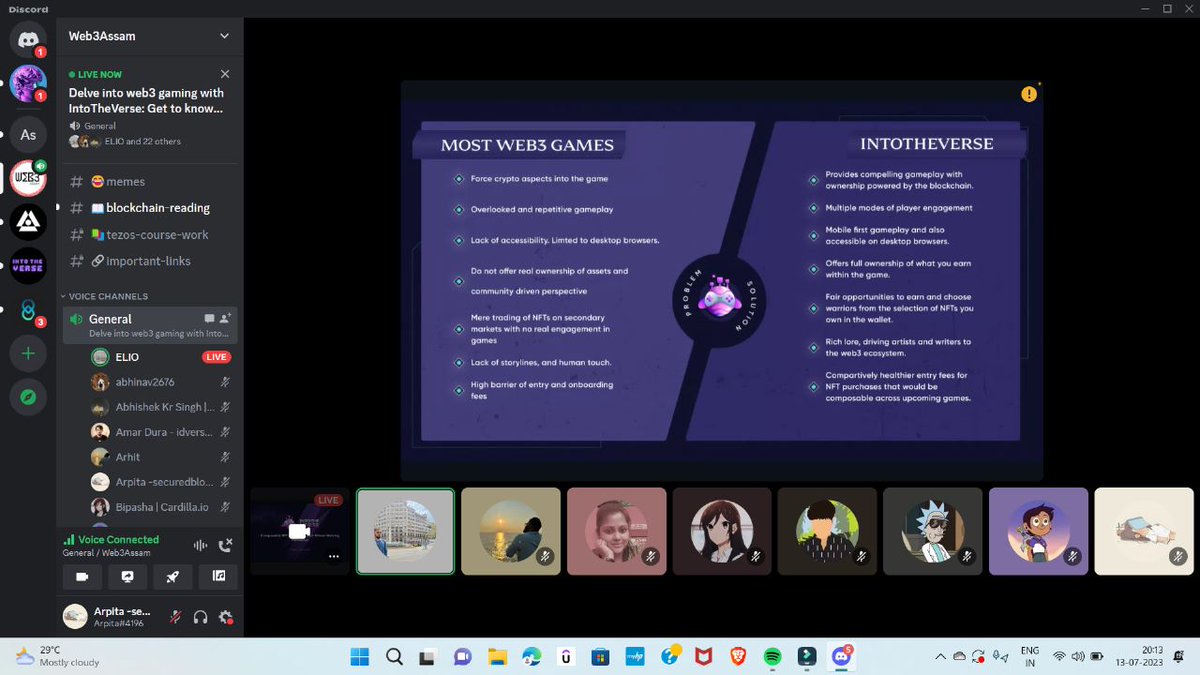Screen dimensions: 1200x675
Task: Open the blue chain-link server with 3 notifications
Action: [x=28, y=310]
